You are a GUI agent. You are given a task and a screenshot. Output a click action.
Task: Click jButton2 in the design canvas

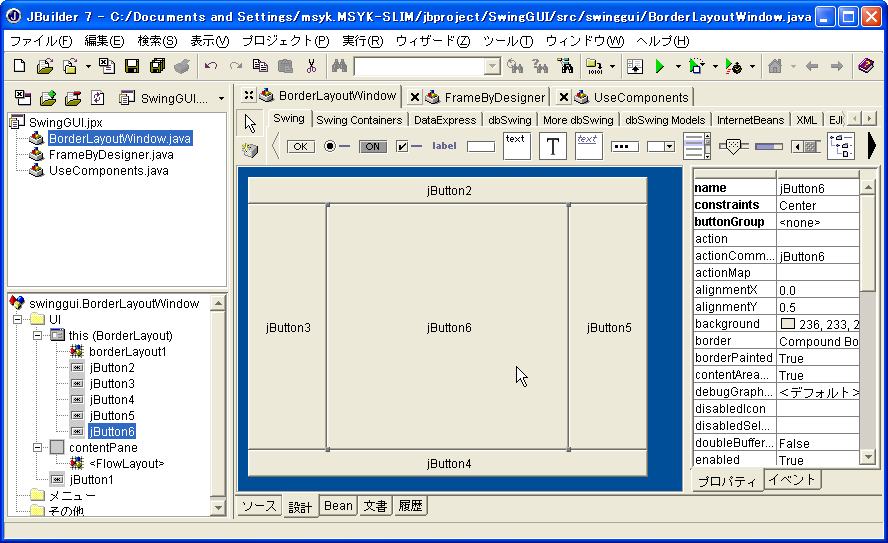click(448, 190)
